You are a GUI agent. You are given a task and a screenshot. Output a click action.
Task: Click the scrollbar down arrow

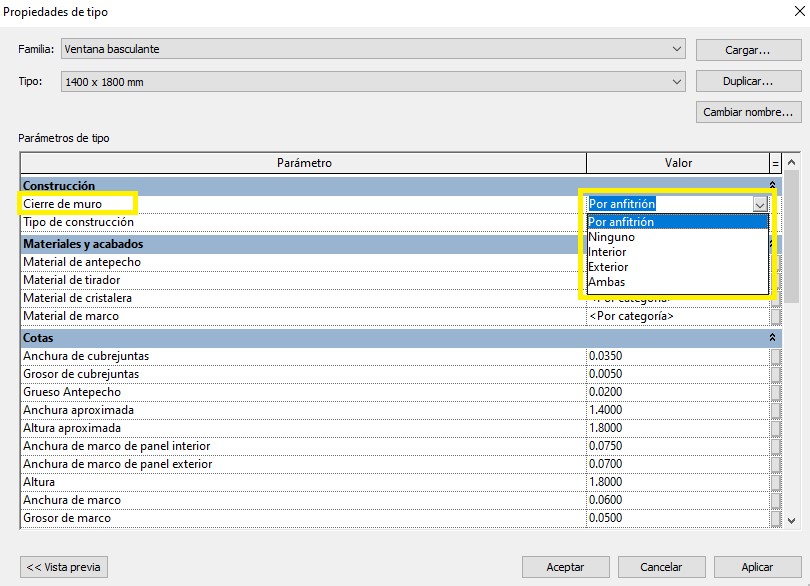pos(791,520)
